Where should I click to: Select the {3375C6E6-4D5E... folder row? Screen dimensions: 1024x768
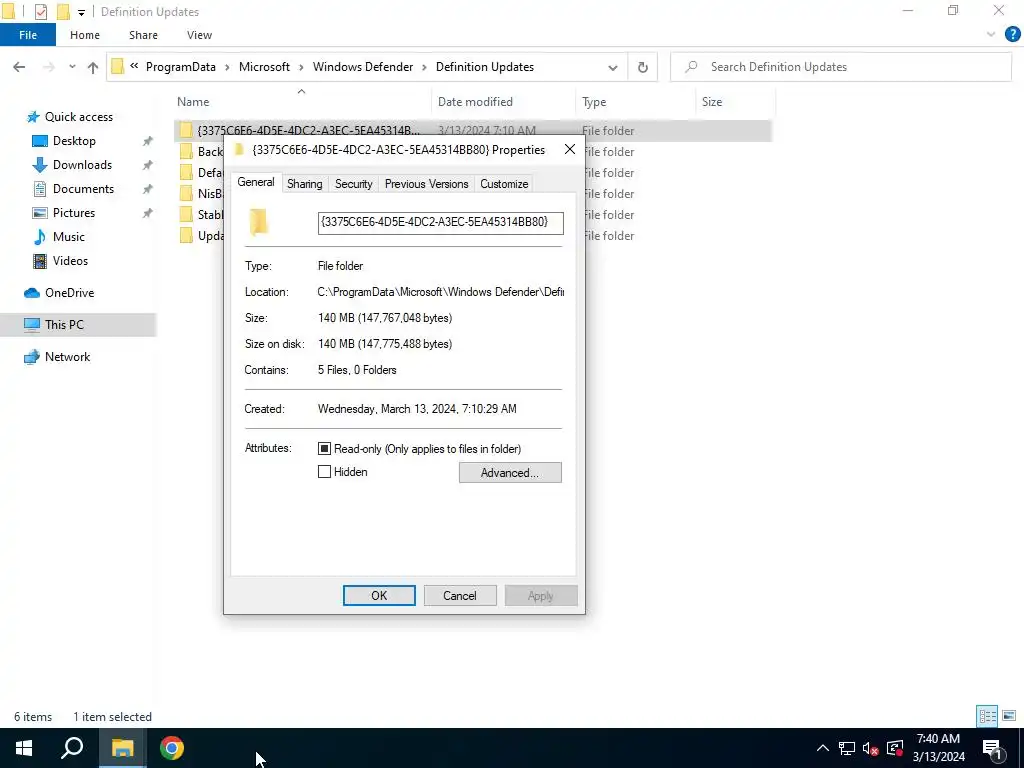[x=472, y=131]
